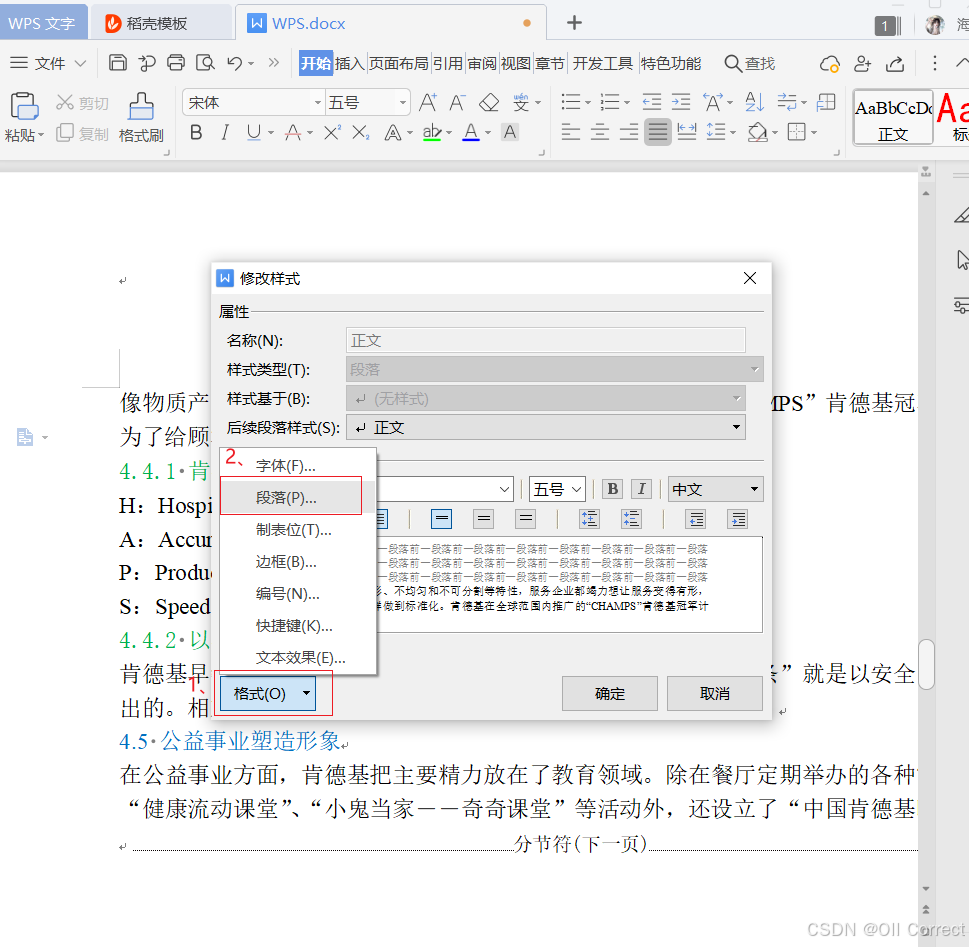Click decrease indent icon in ribbon
The height and width of the screenshot is (947, 969).
(x=651, y=102)
